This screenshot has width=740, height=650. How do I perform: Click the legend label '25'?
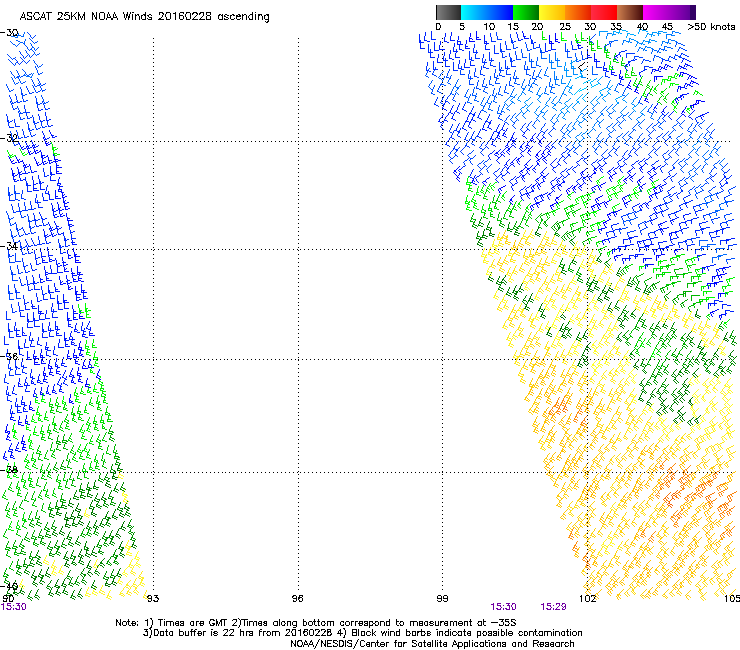point(565,27)
